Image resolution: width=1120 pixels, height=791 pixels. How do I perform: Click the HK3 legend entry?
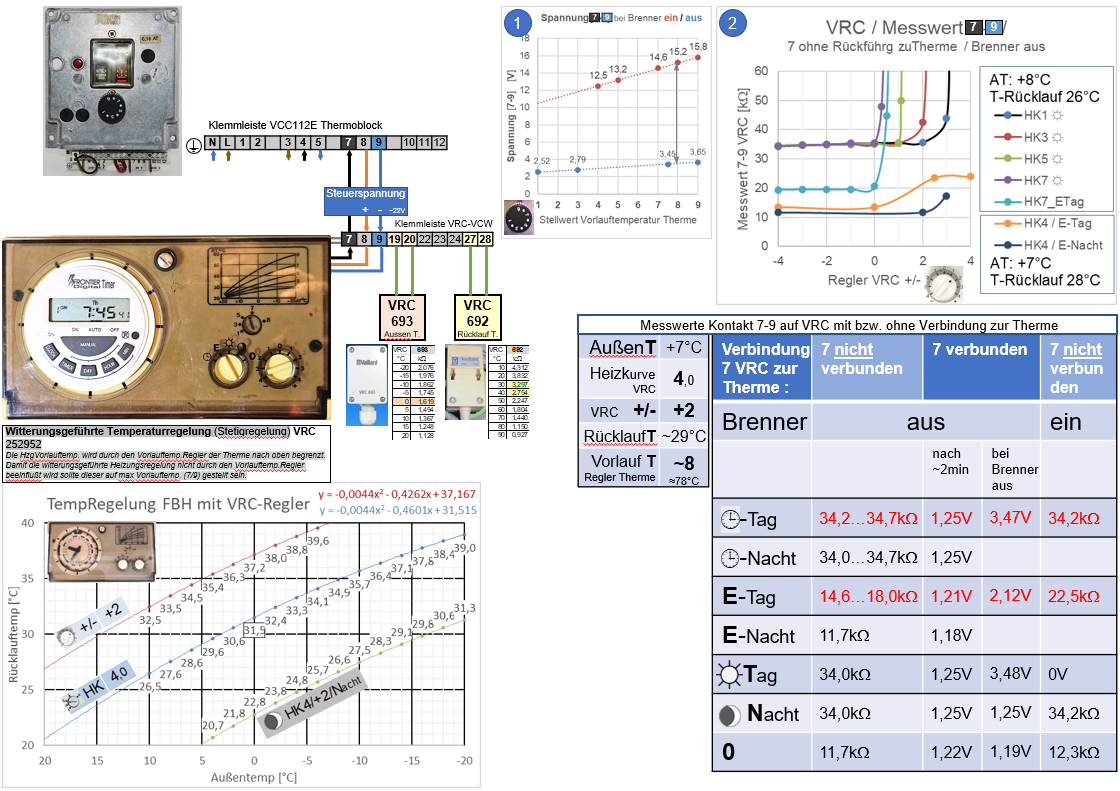(x=1029, y=137)
